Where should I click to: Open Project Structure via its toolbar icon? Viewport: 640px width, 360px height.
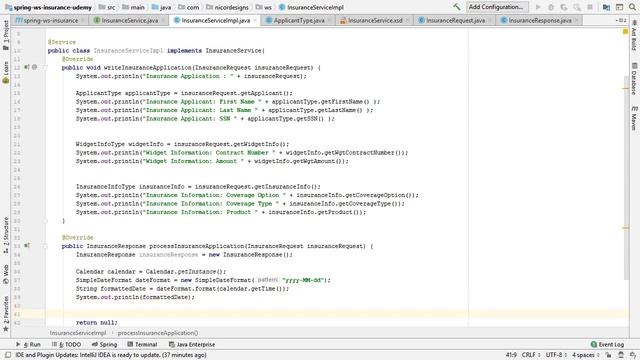tap(607, 7)
